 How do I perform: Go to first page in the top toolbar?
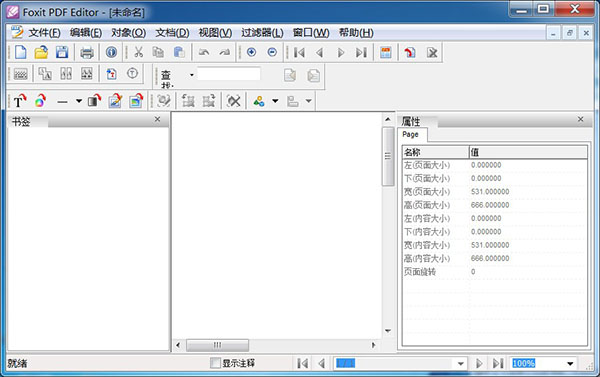(299, 52)
